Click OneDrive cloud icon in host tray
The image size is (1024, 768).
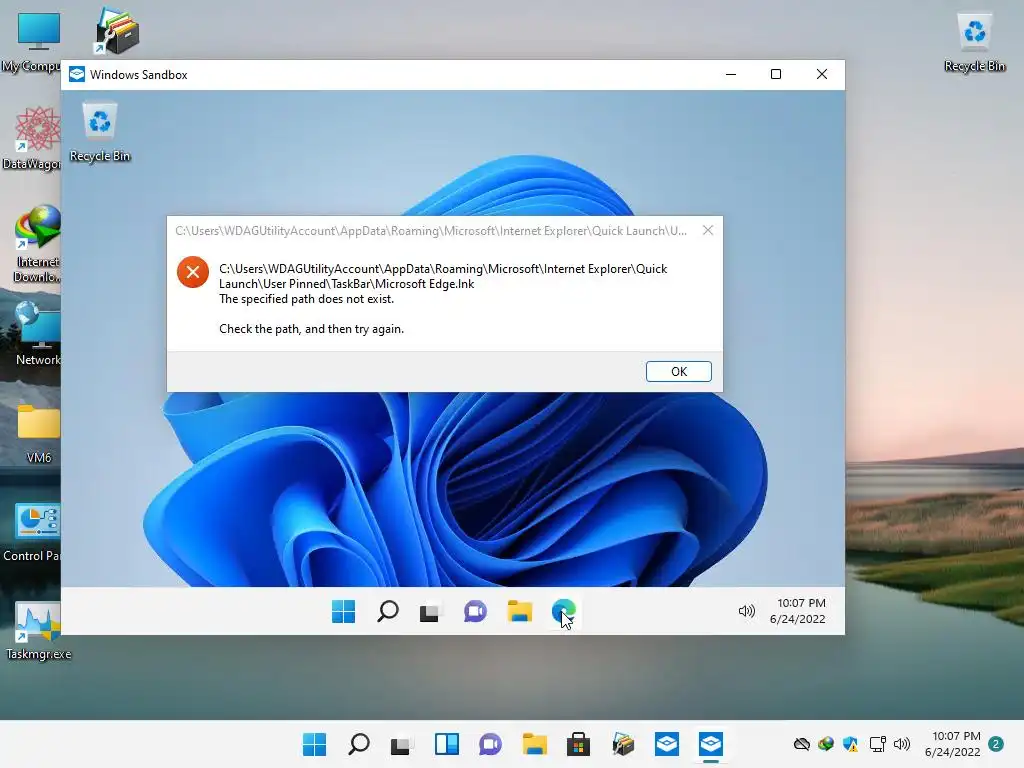coord(801,744)
